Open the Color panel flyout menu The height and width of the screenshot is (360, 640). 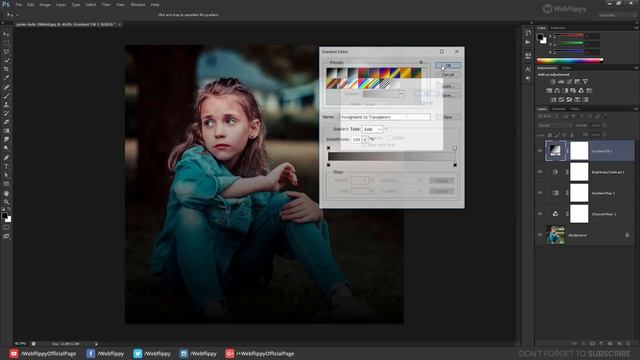(636, 28)
